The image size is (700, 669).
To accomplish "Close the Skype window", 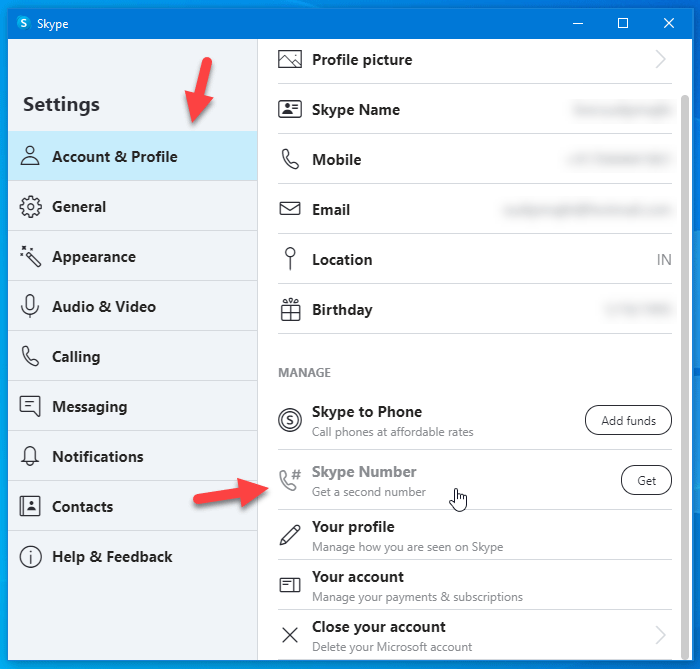I will tap(668, 23).
